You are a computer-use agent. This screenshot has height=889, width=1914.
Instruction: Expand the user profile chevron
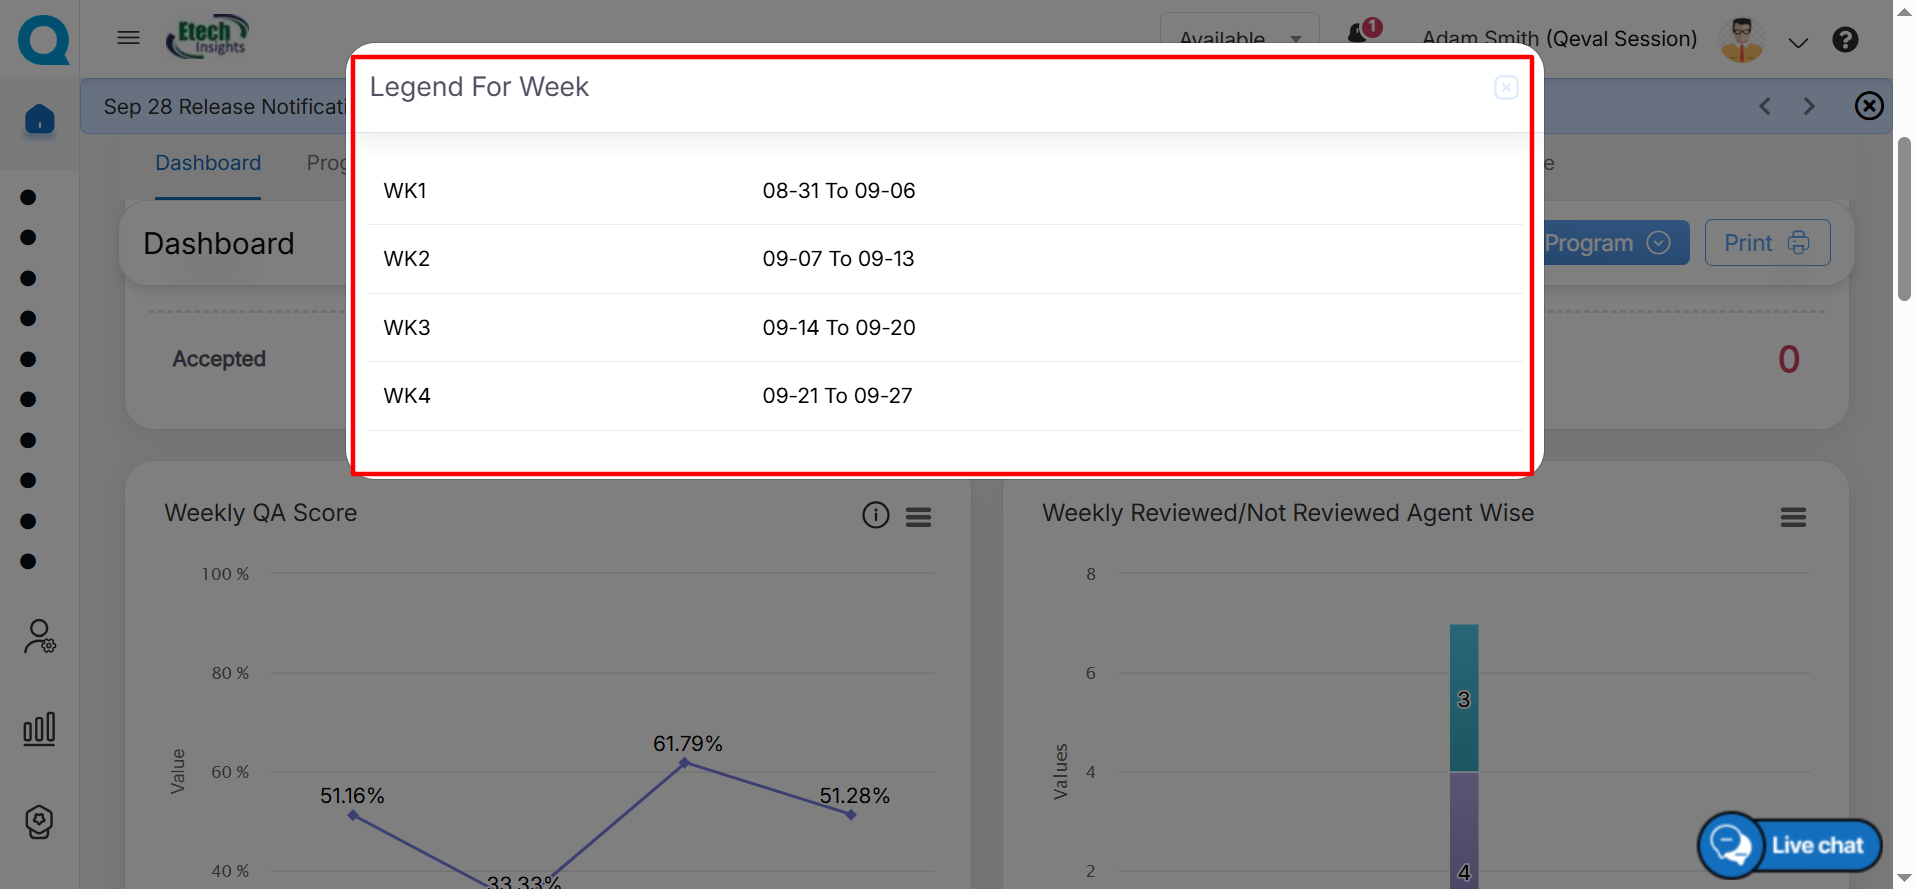tap(1798, 42)
